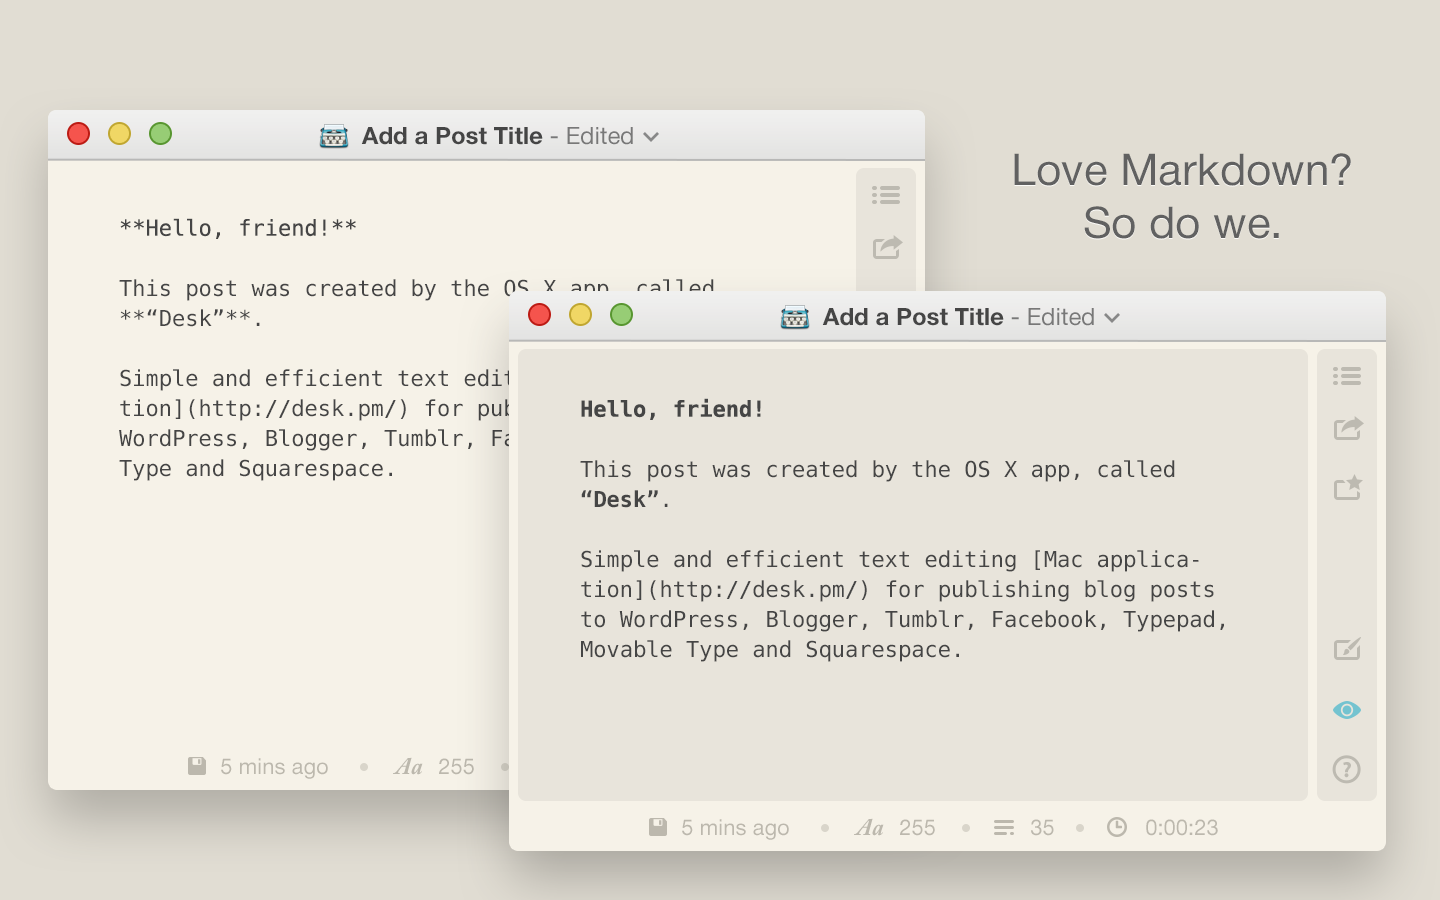Maximize the back window with green button

pos(160,134)
